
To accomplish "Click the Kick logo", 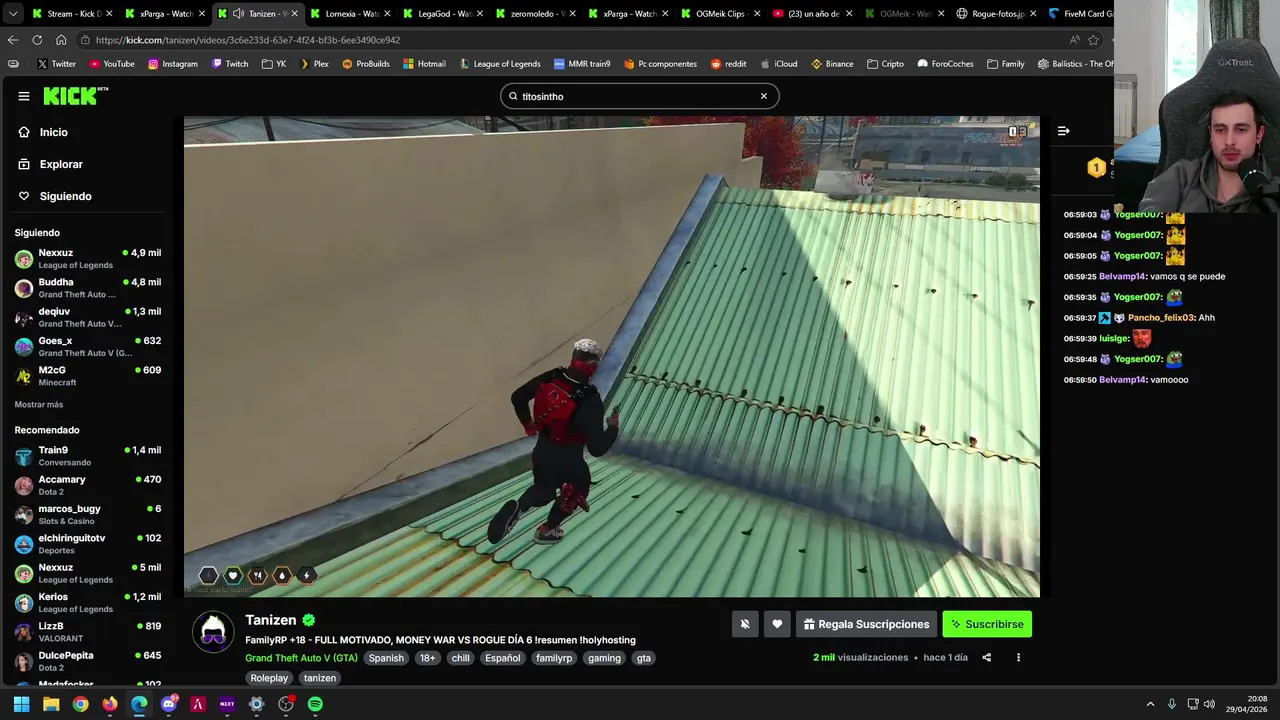I will [75, 96].
